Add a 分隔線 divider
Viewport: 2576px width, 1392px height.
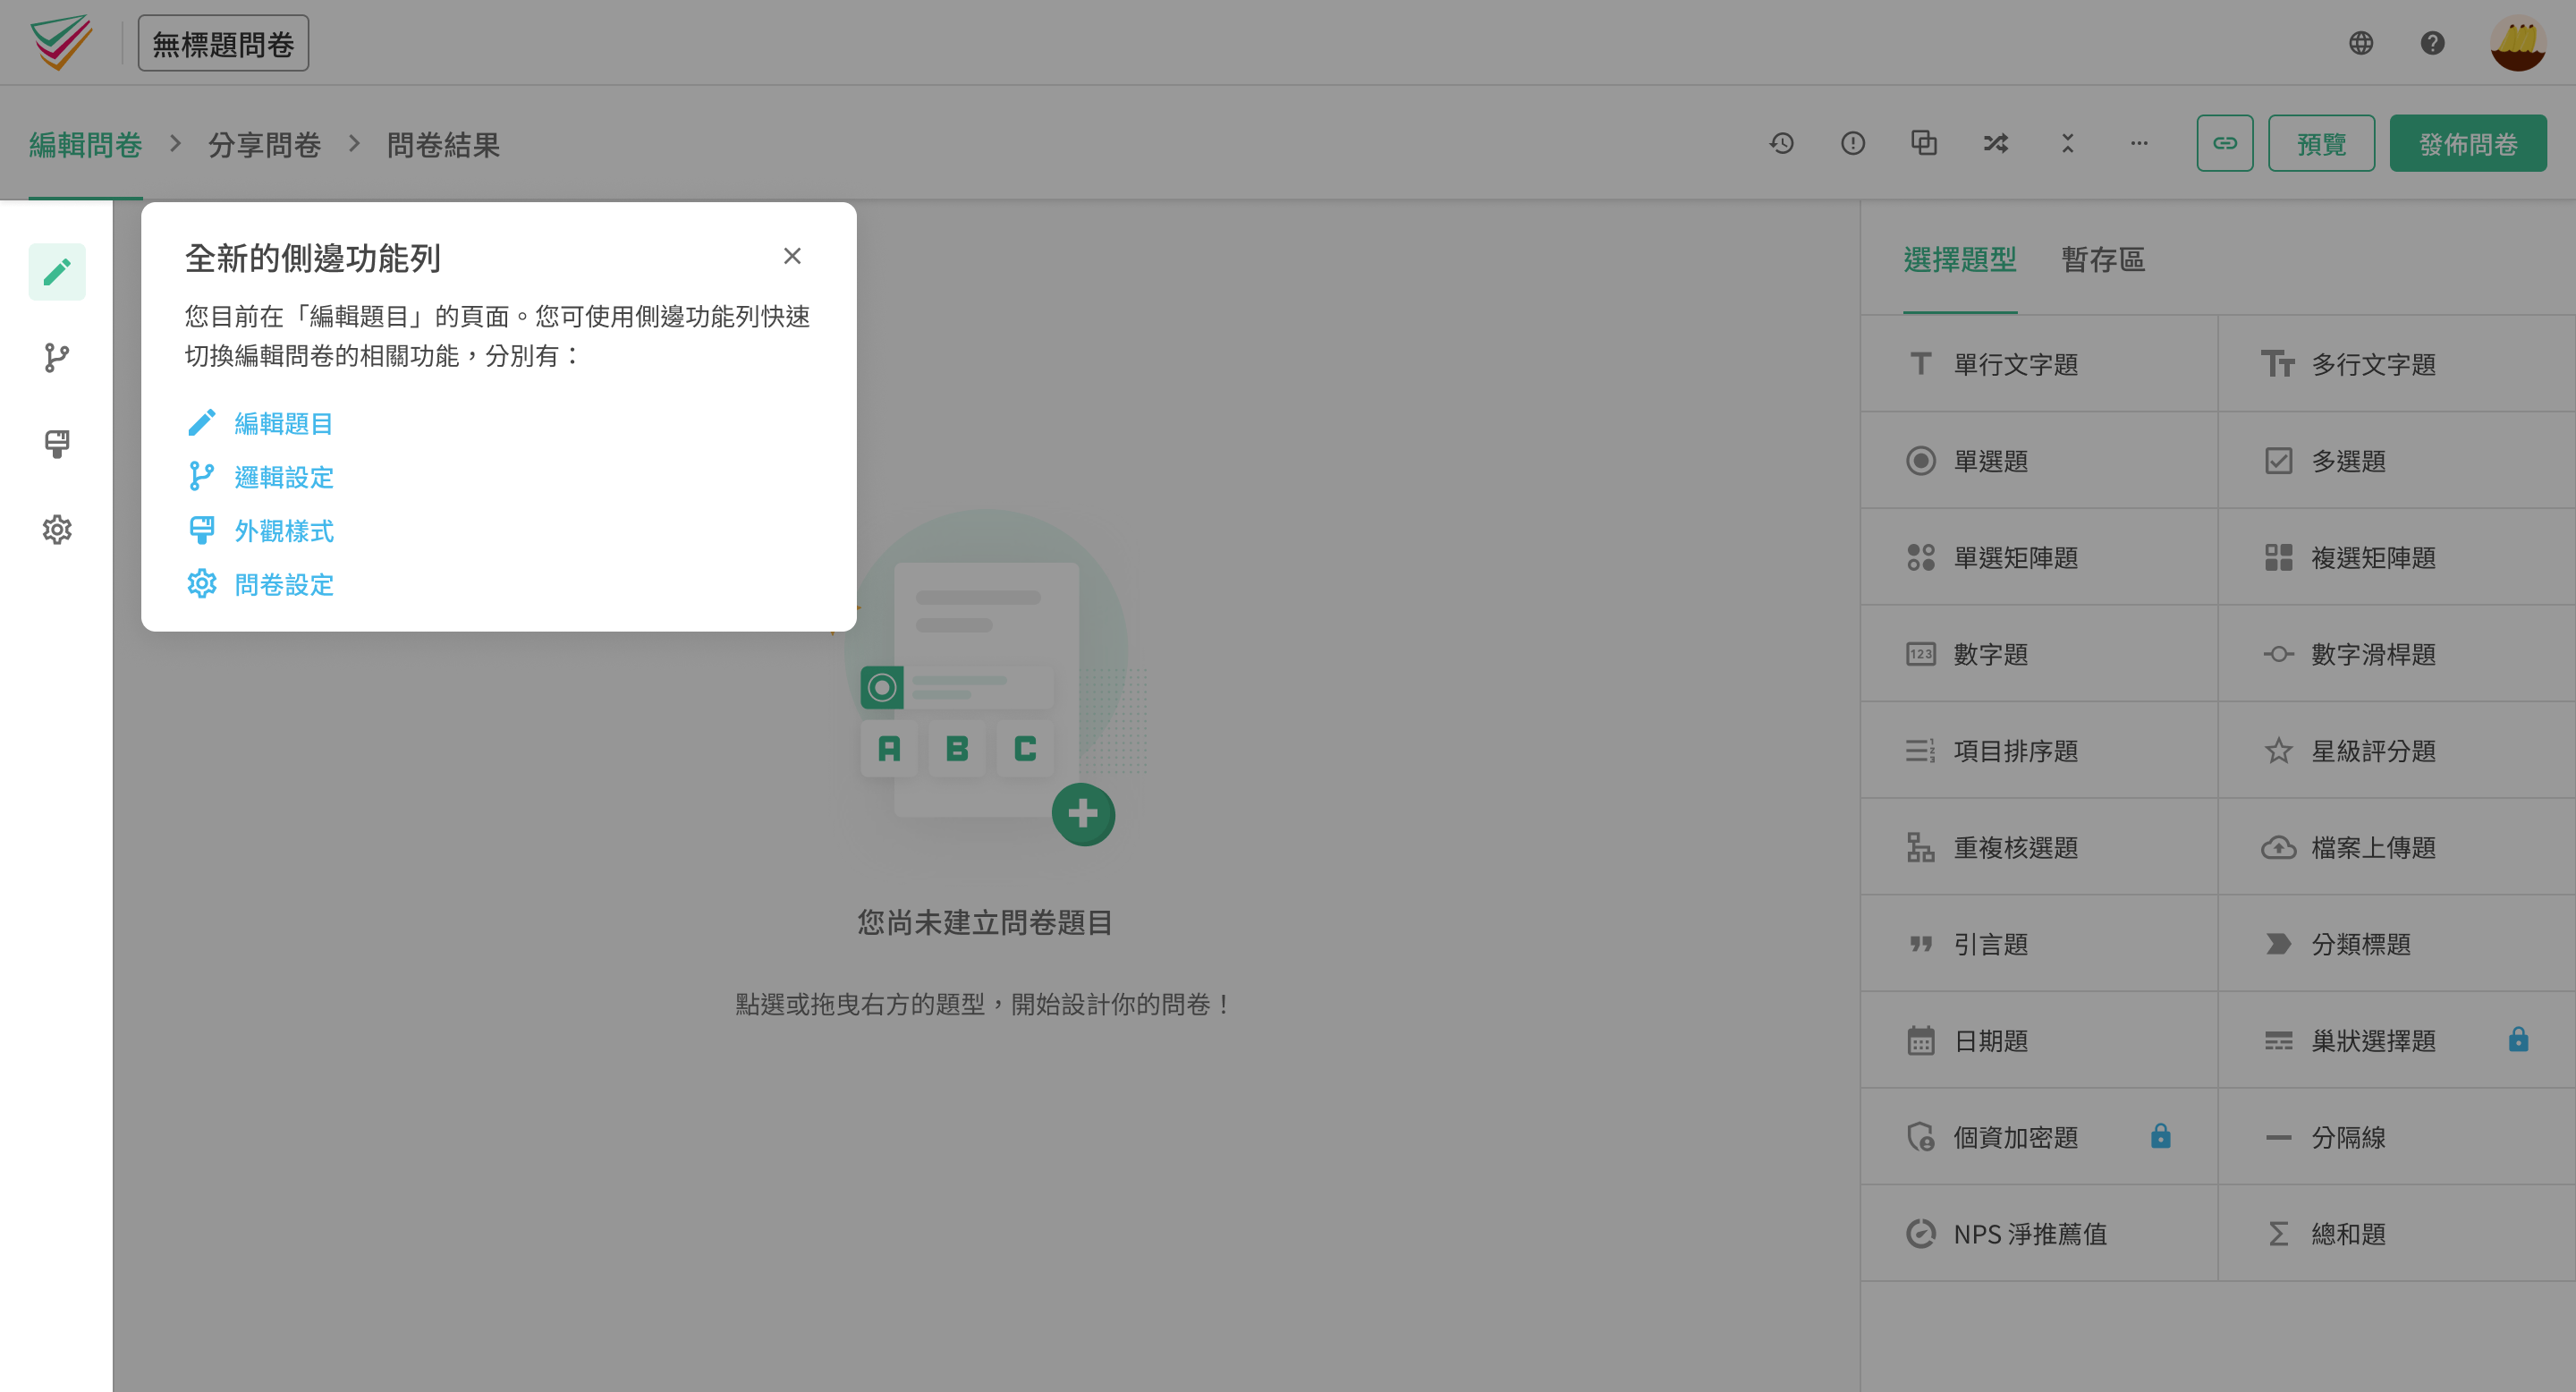pyautogui.click(x=2397, y=1137)
